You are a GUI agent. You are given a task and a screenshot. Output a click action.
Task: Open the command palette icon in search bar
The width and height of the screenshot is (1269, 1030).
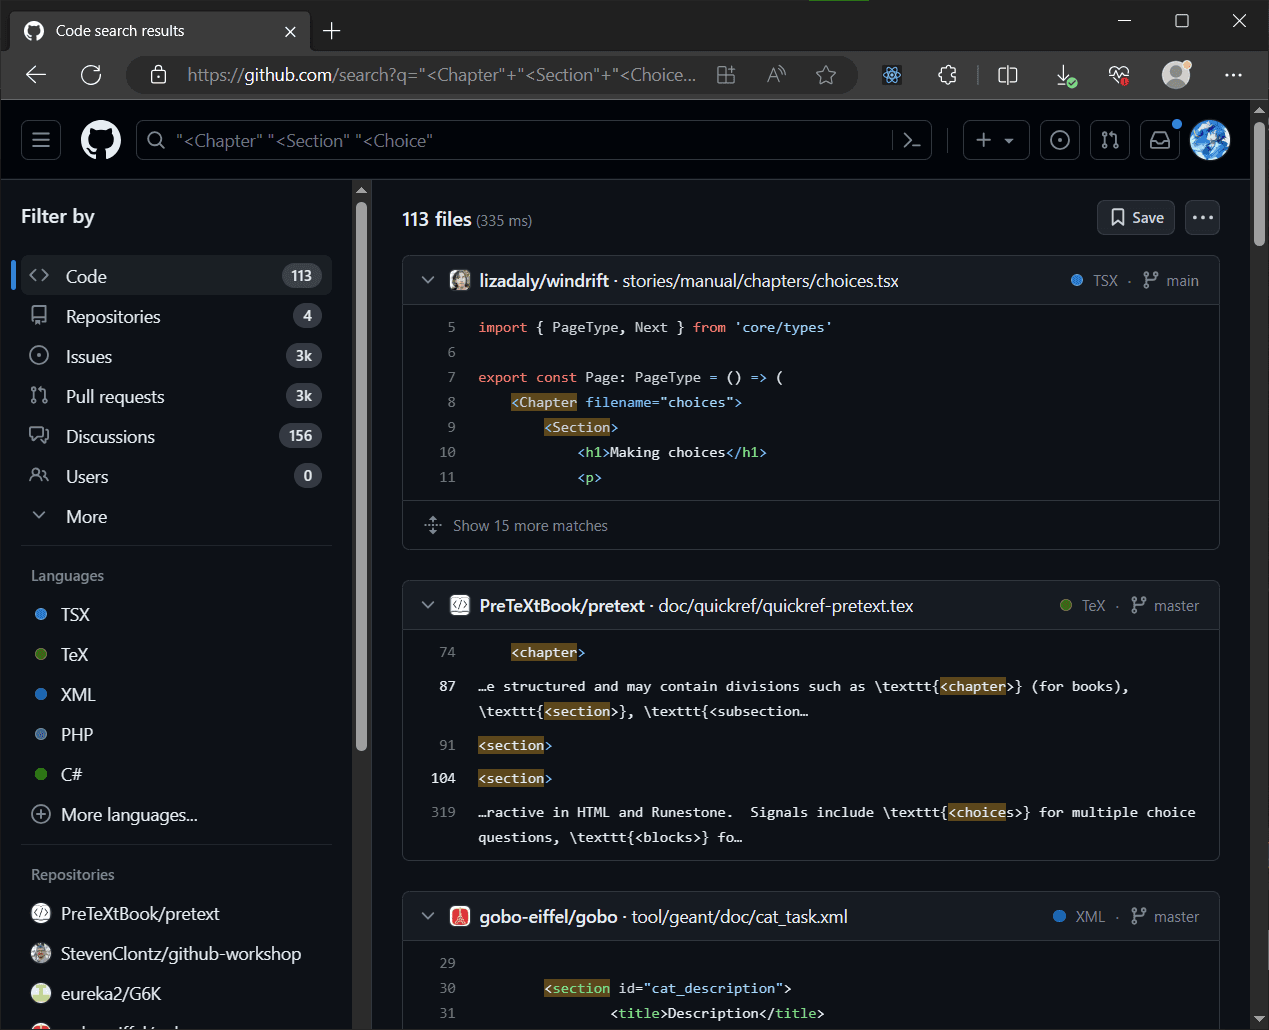[x=911, y=140]
